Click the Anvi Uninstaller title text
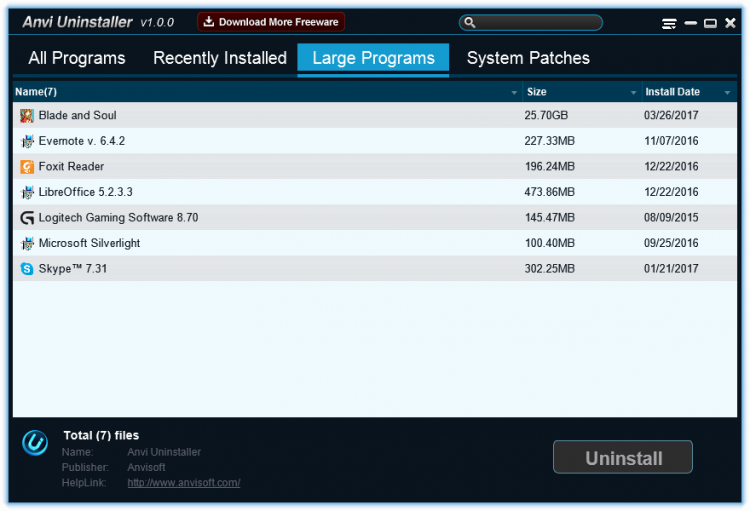 tap(77, 22)
